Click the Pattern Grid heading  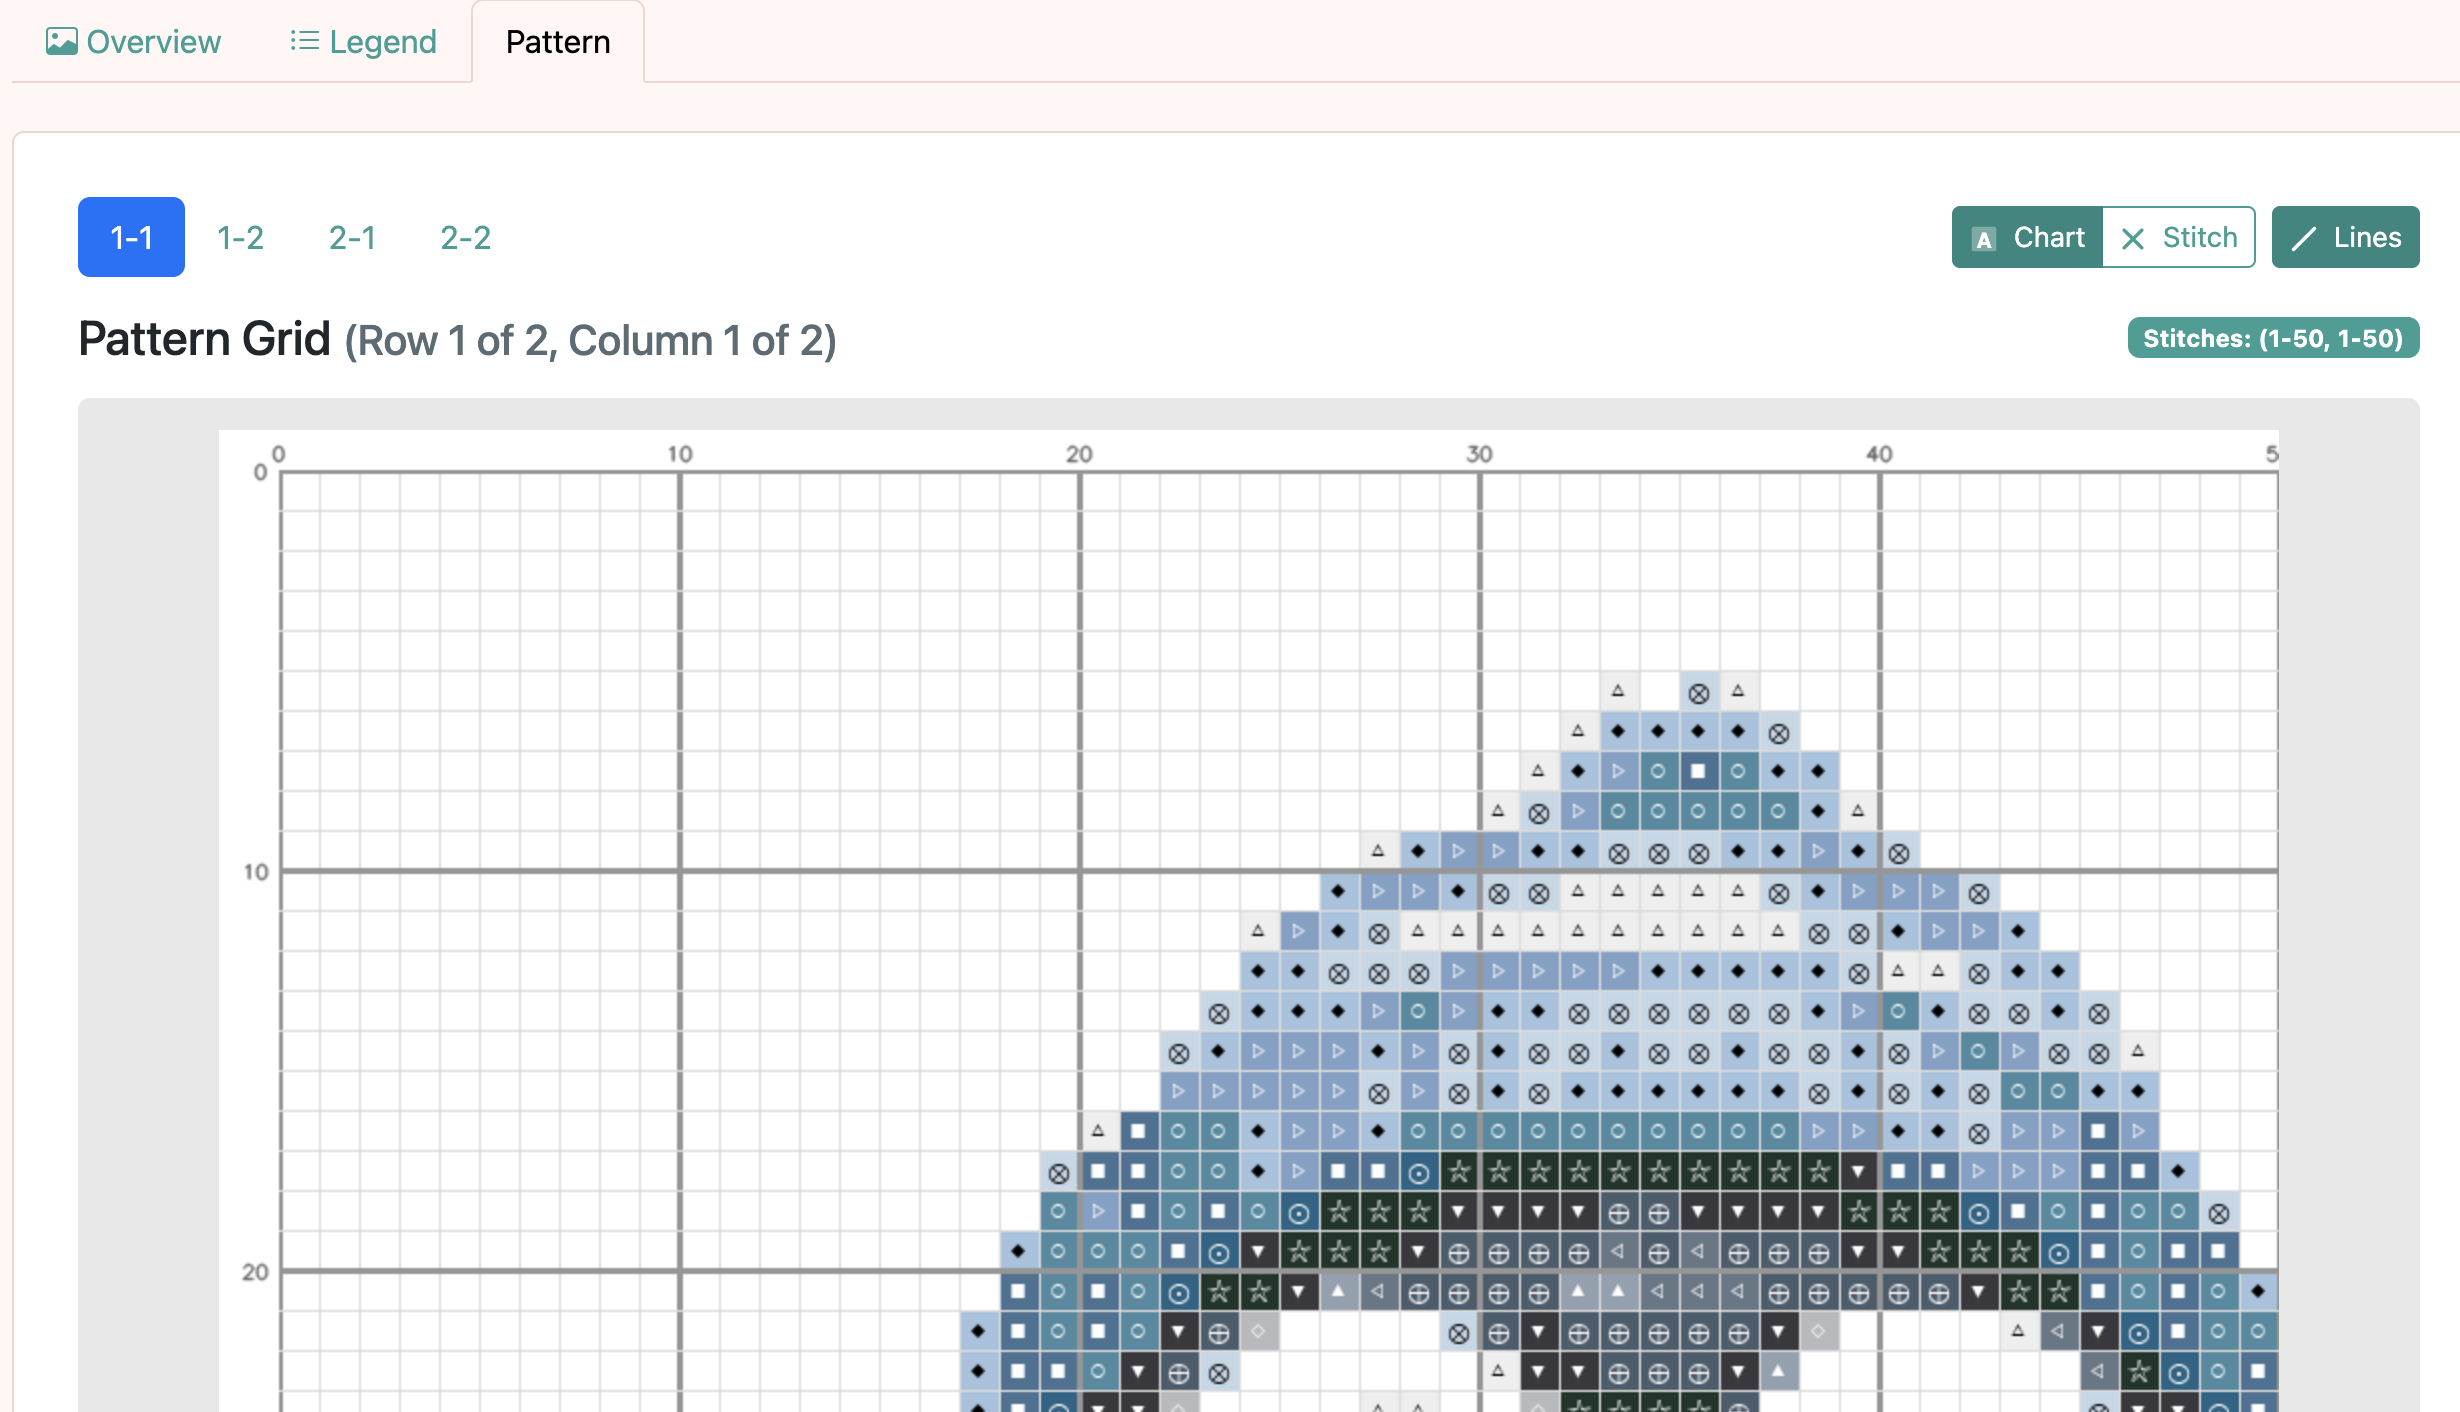(204, 338)
